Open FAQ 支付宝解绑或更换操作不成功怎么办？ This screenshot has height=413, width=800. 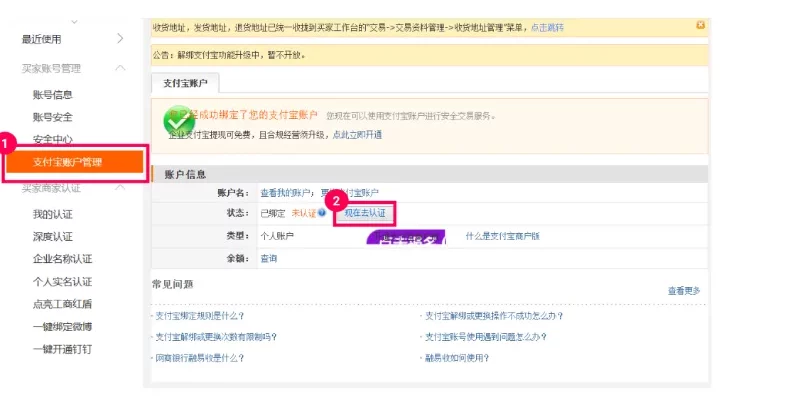click(x=494, y=316)
